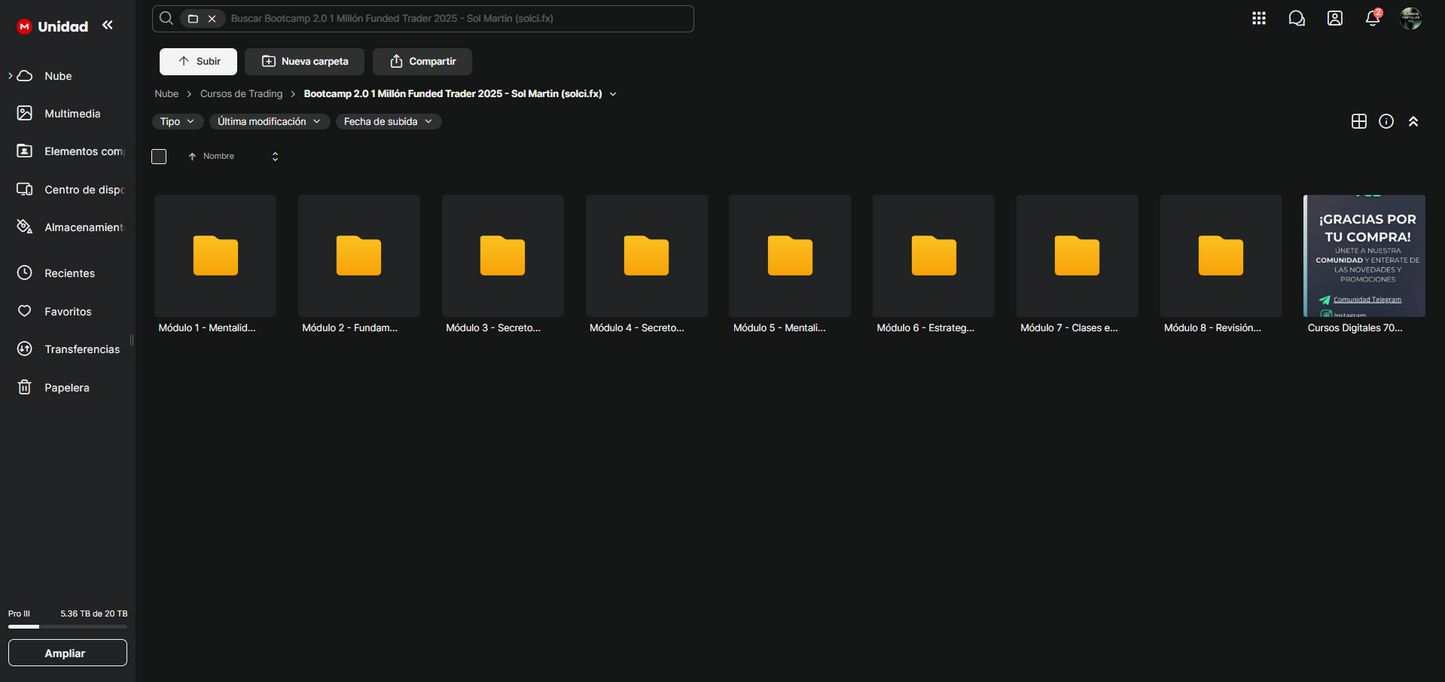Open the contacts icon

(1335, 18)
